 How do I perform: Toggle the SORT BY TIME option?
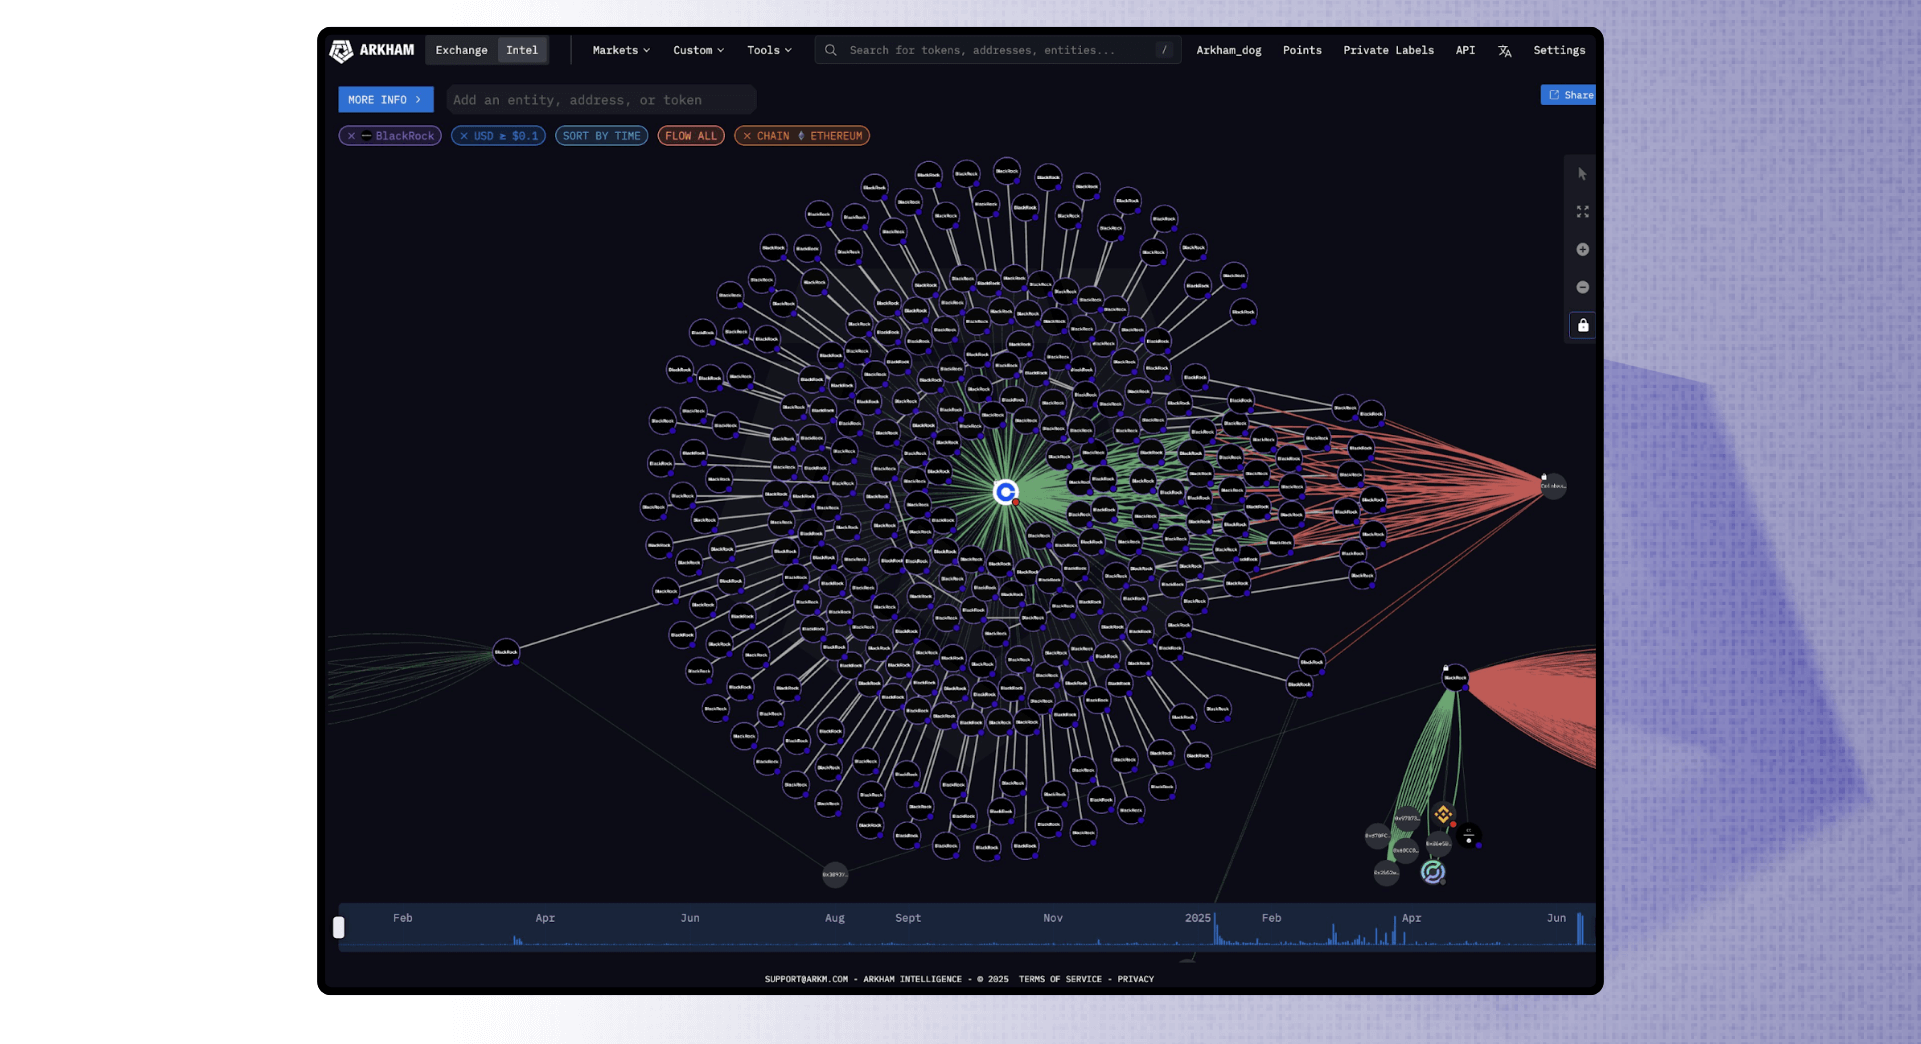(x=601, y=136)
